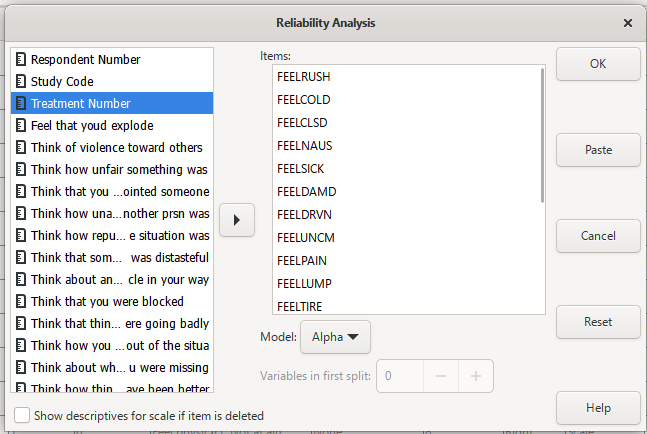The height and width of the screenshot is (434, 647).
Task: Click the variable icon beside Study Code
Action: point(21,81)
